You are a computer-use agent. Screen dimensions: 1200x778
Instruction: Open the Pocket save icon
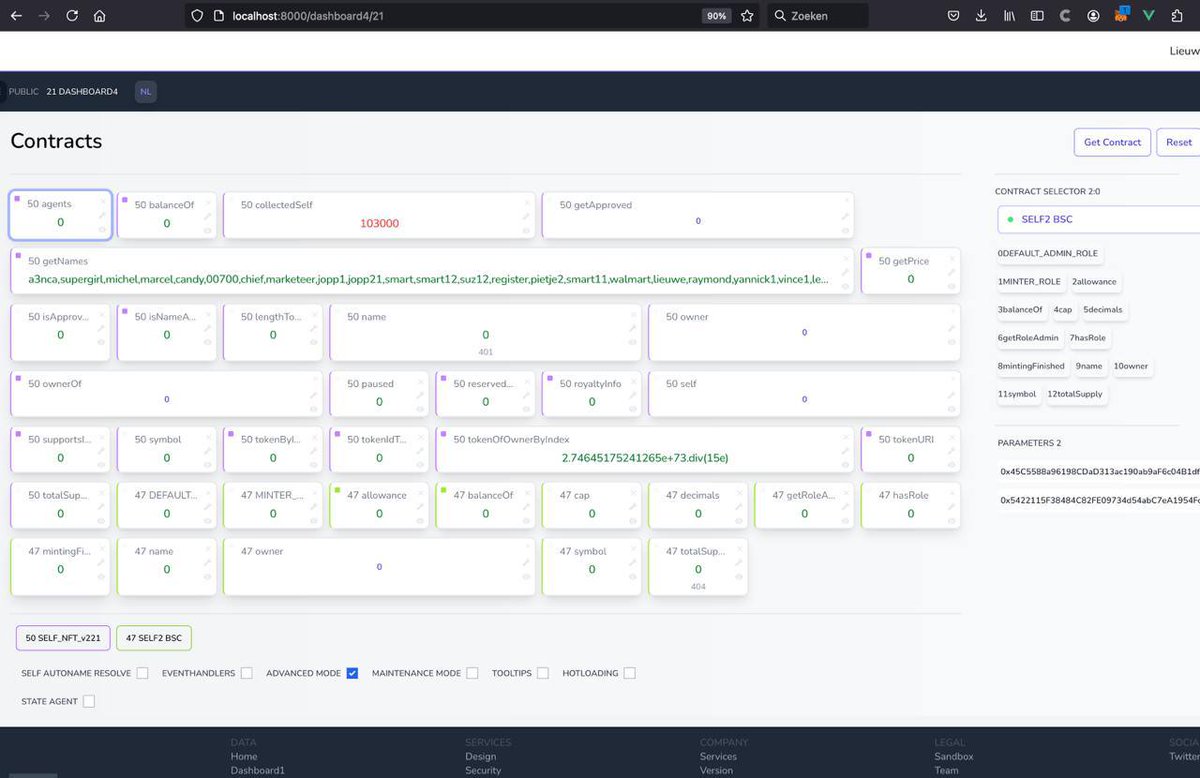coord(954,16)
